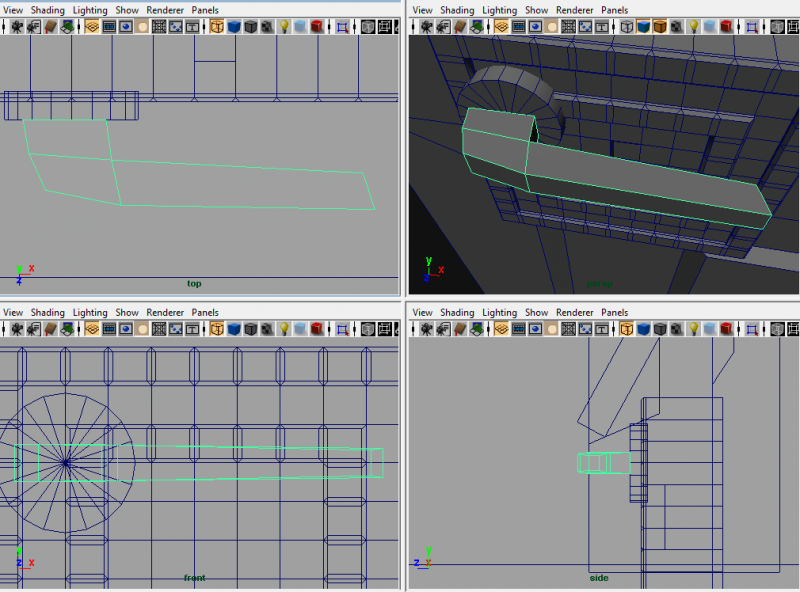The width and height of the screenshot is (800, 592).
Task: Toggle wireframe cube in perspective panel toolbar
Action: [625, 27]
